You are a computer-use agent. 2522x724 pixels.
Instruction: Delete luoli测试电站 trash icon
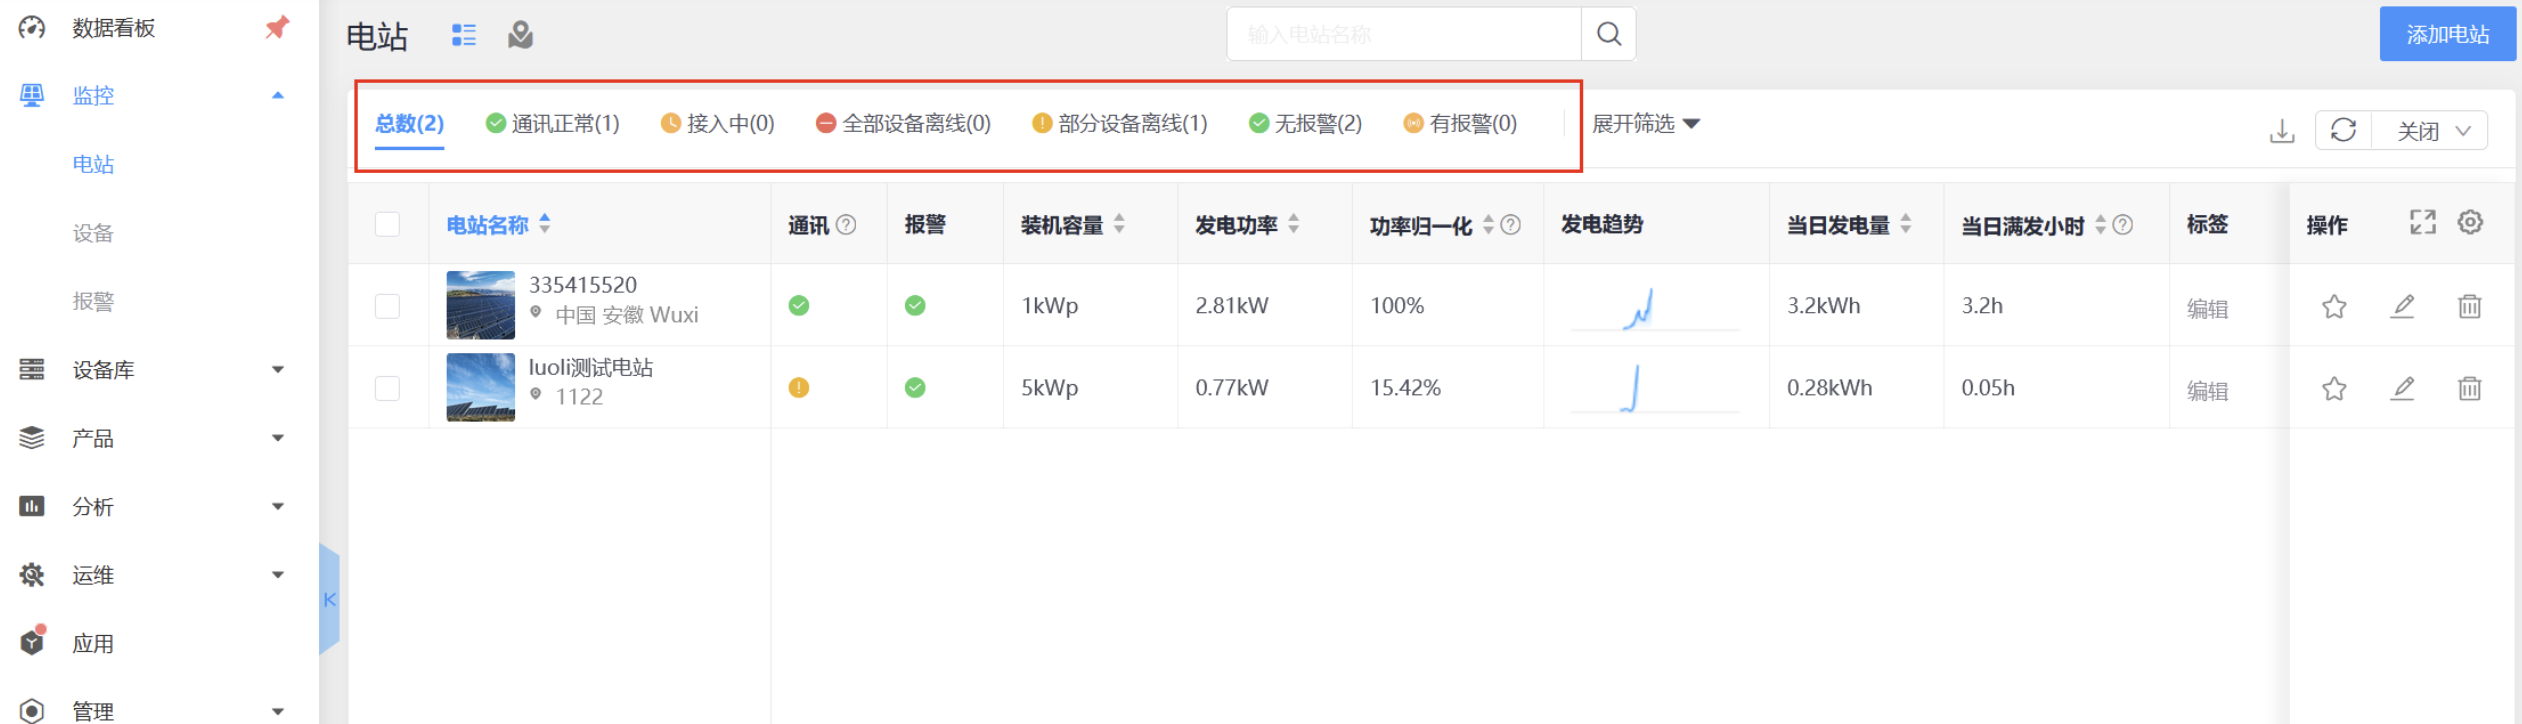click(2469, 388)
